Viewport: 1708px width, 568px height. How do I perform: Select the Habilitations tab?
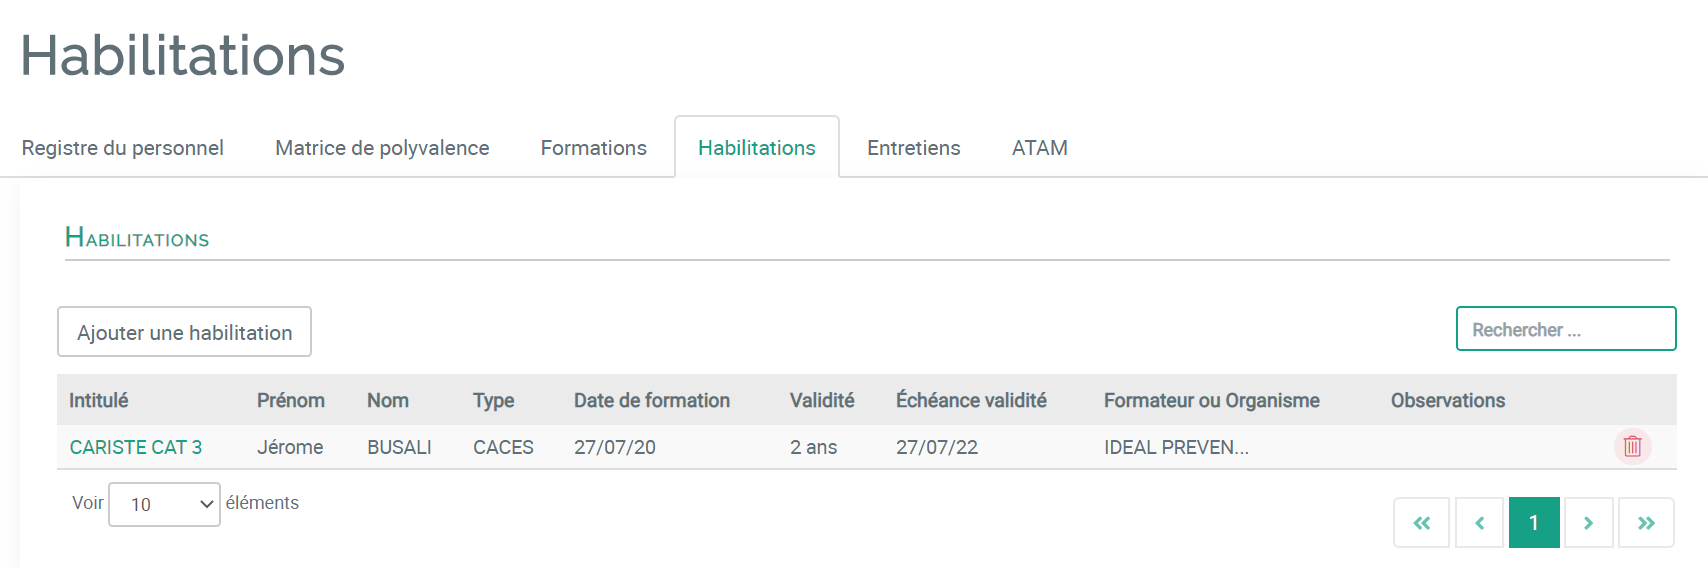[x=757, y=148]
